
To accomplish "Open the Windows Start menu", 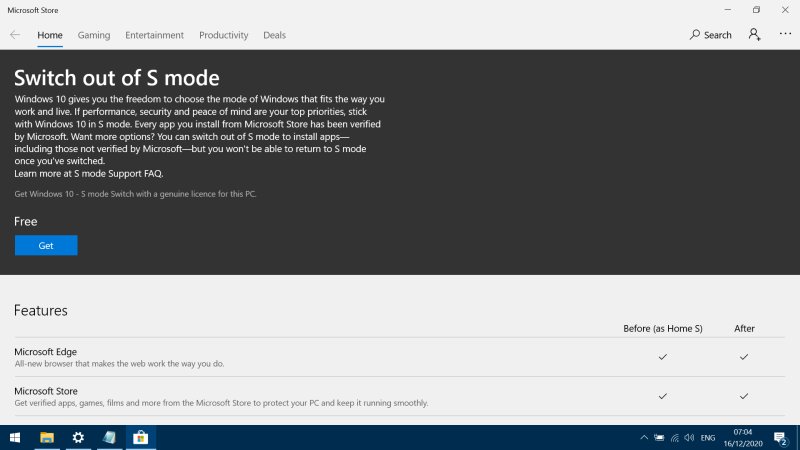I will pos(15,438).
